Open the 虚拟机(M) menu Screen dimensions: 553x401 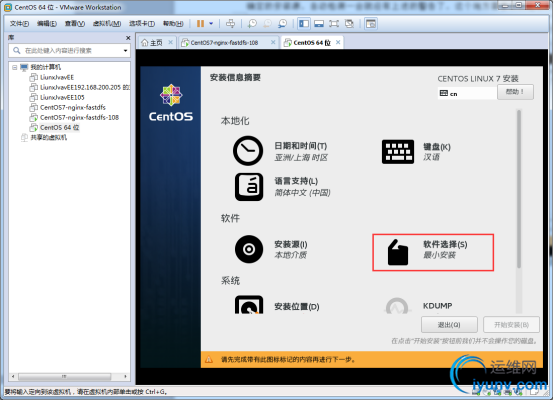tap(107, 24)
